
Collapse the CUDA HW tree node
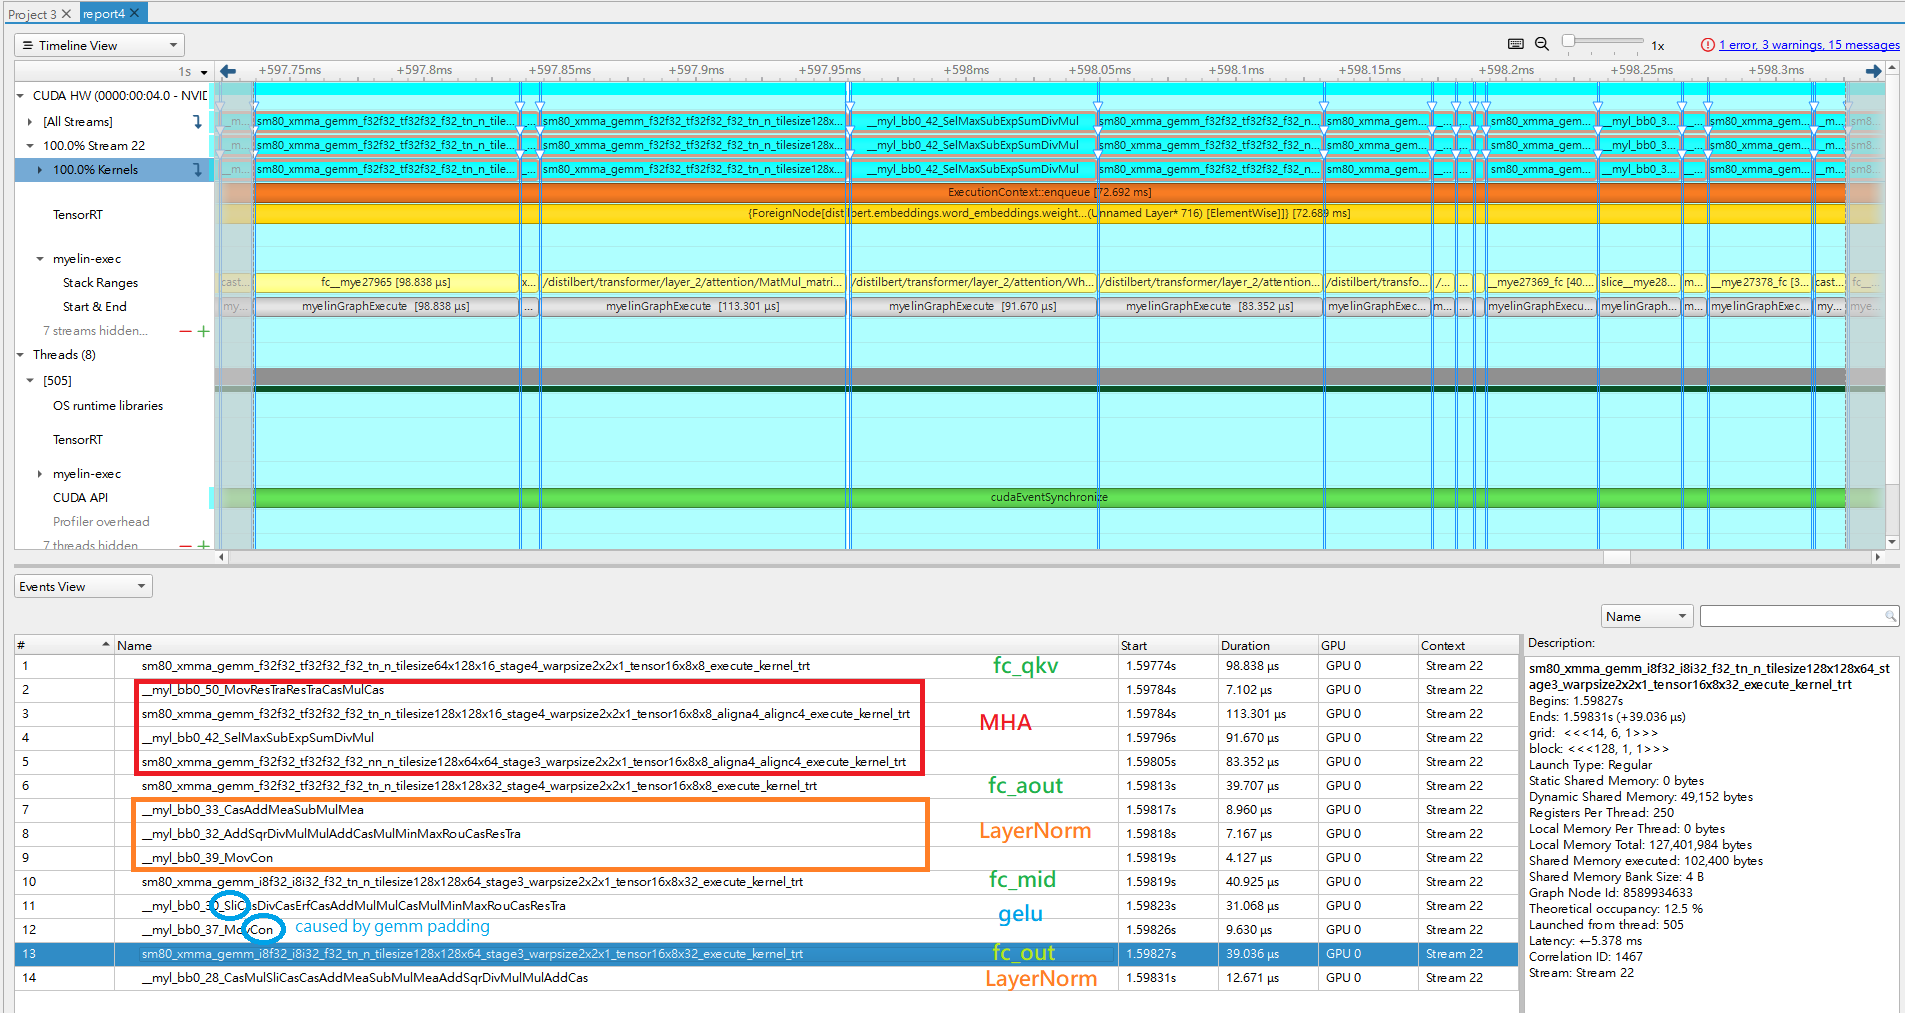coord(21,96)
